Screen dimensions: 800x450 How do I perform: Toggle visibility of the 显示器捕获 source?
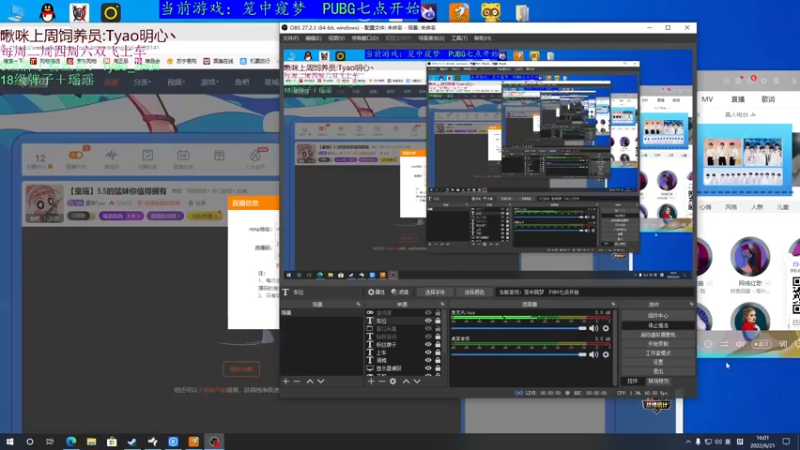point(428,368)
